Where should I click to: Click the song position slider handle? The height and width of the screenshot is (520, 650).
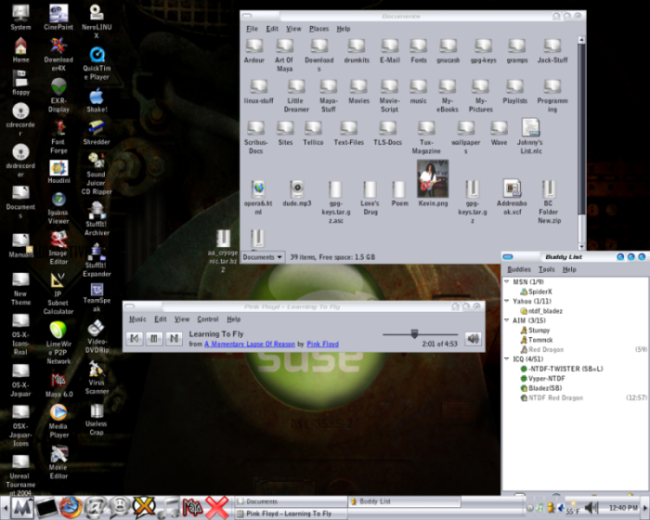click(414, 333)
